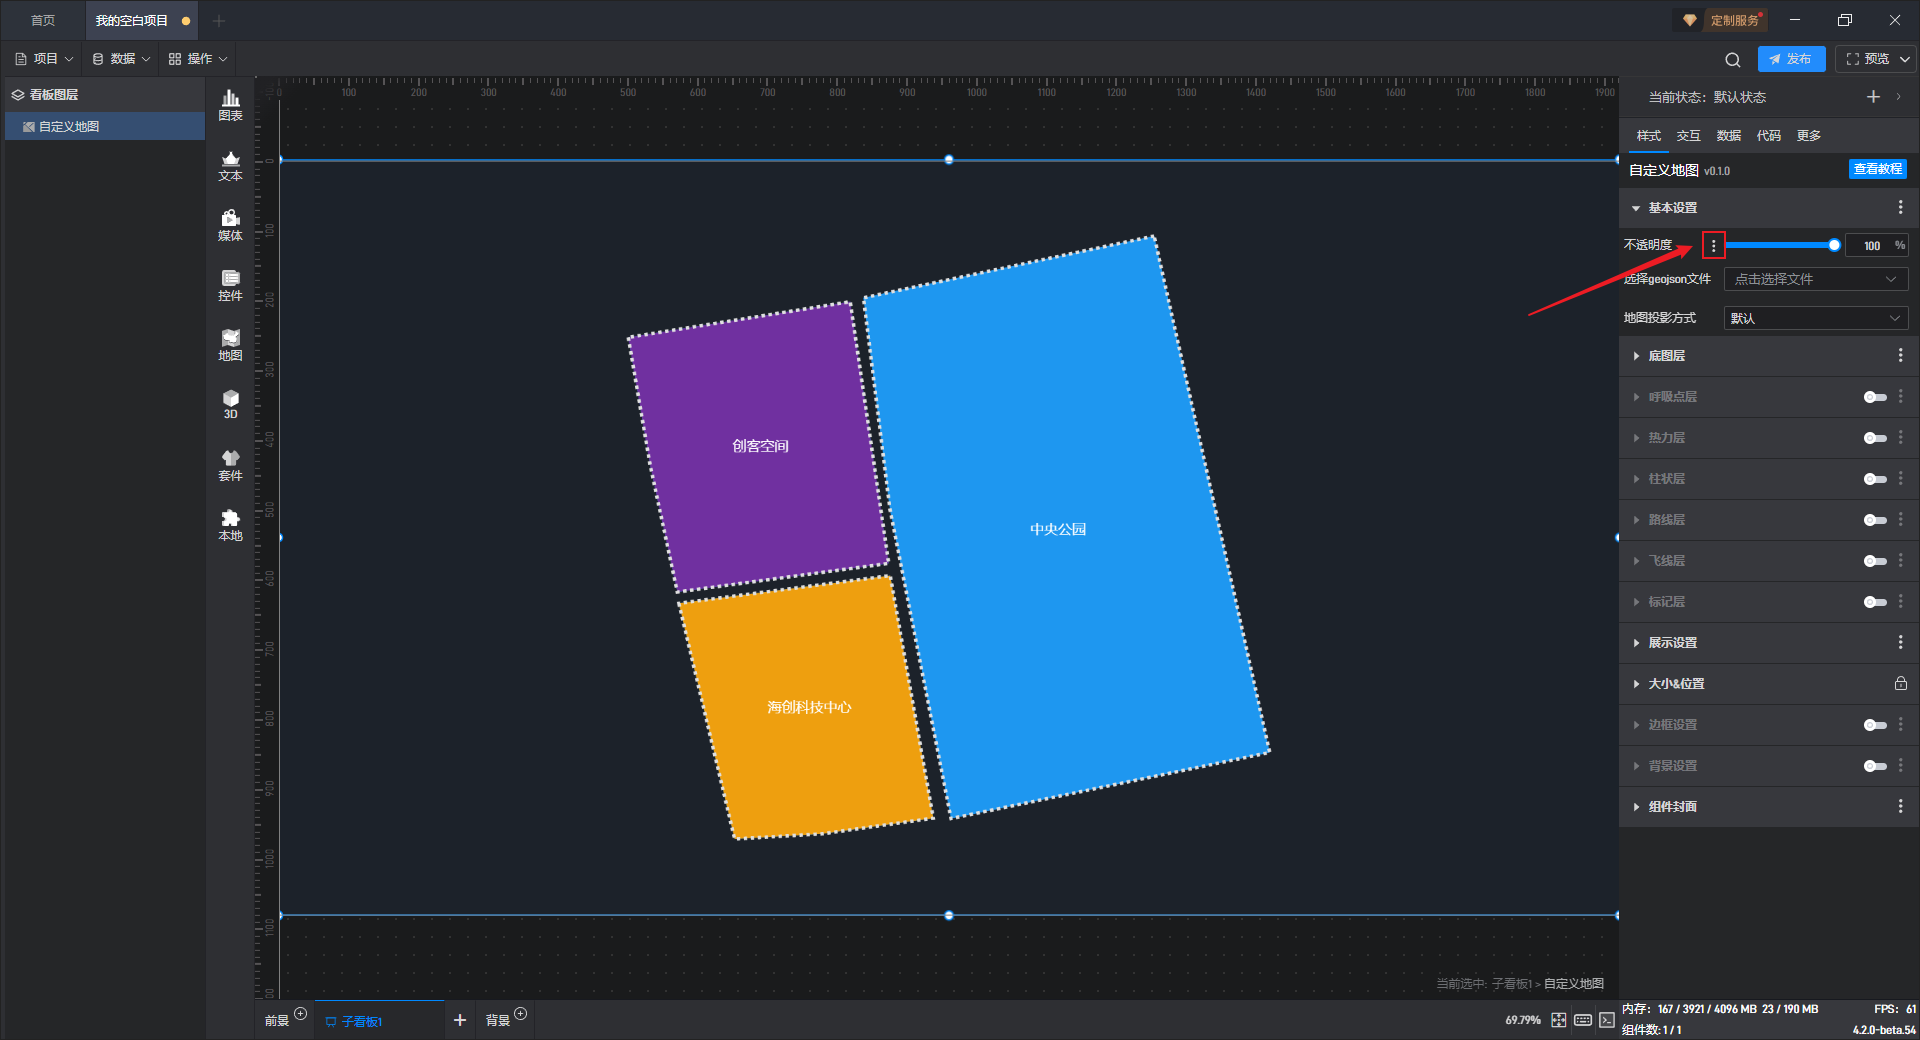
Task: Enable the 边框设置 toggle
Action: (x=1875, y=725)
